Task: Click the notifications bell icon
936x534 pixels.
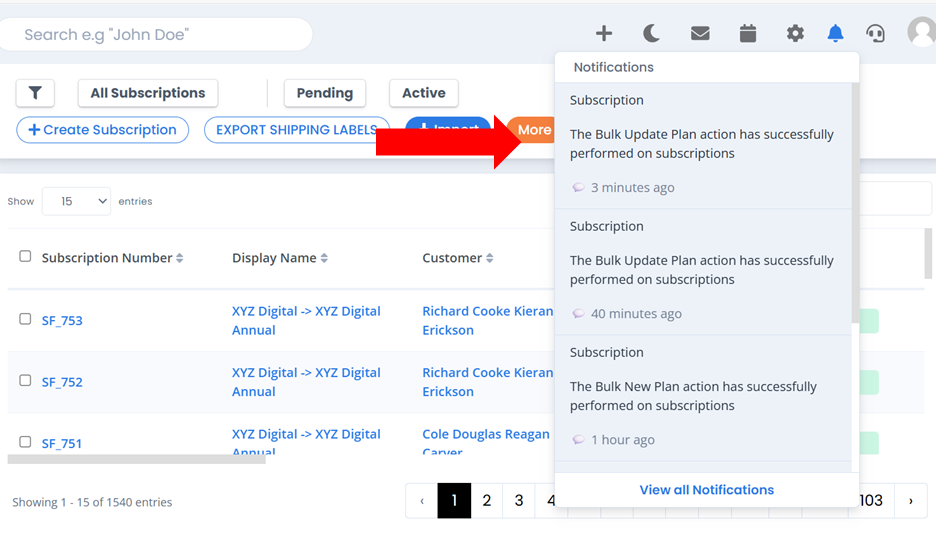Action: pyautogui.click(x=835, y=33)
